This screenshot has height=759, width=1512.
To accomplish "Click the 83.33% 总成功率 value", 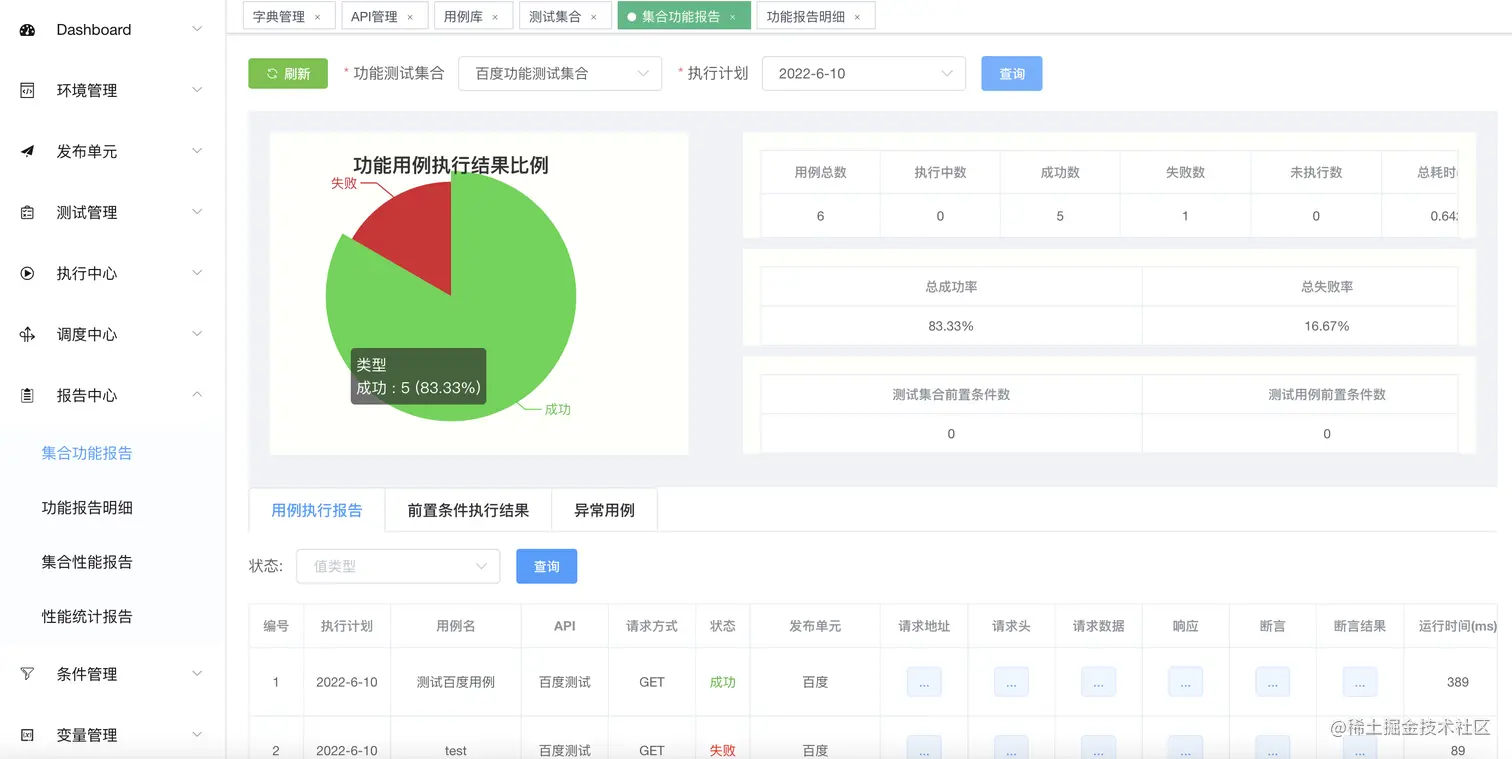I will click(951, 326).
